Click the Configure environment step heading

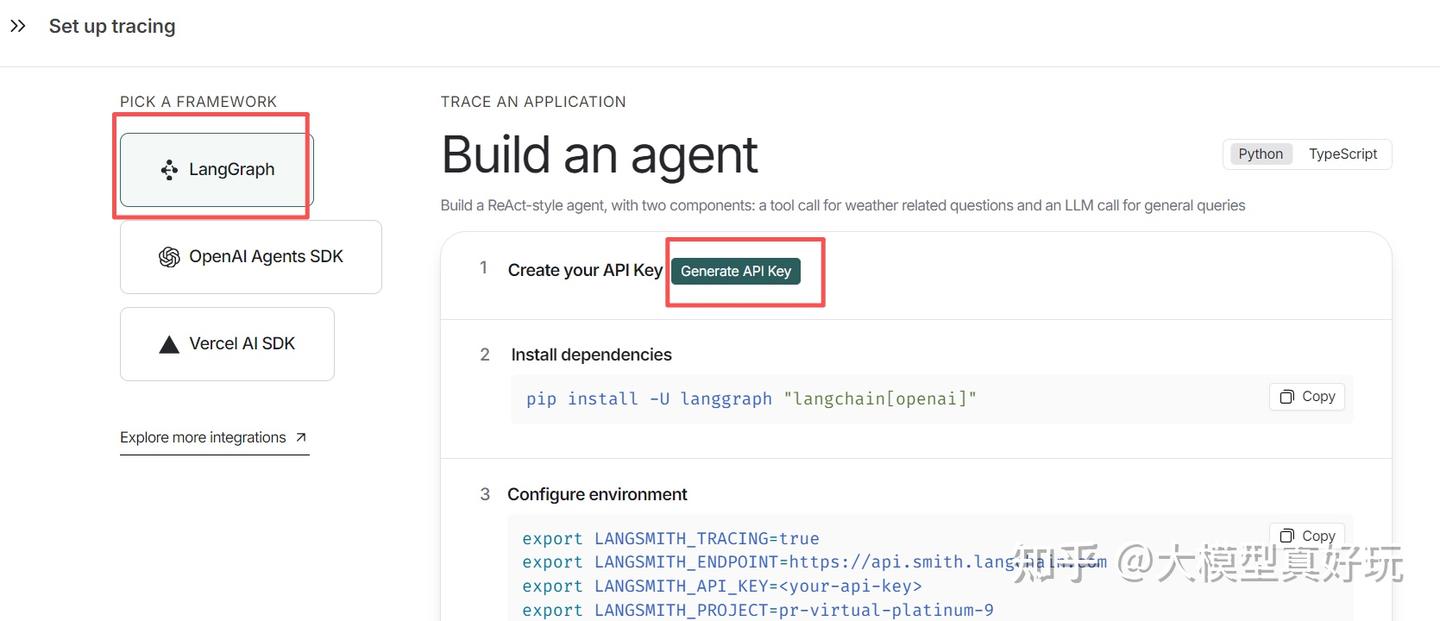(x=597, y=493)
